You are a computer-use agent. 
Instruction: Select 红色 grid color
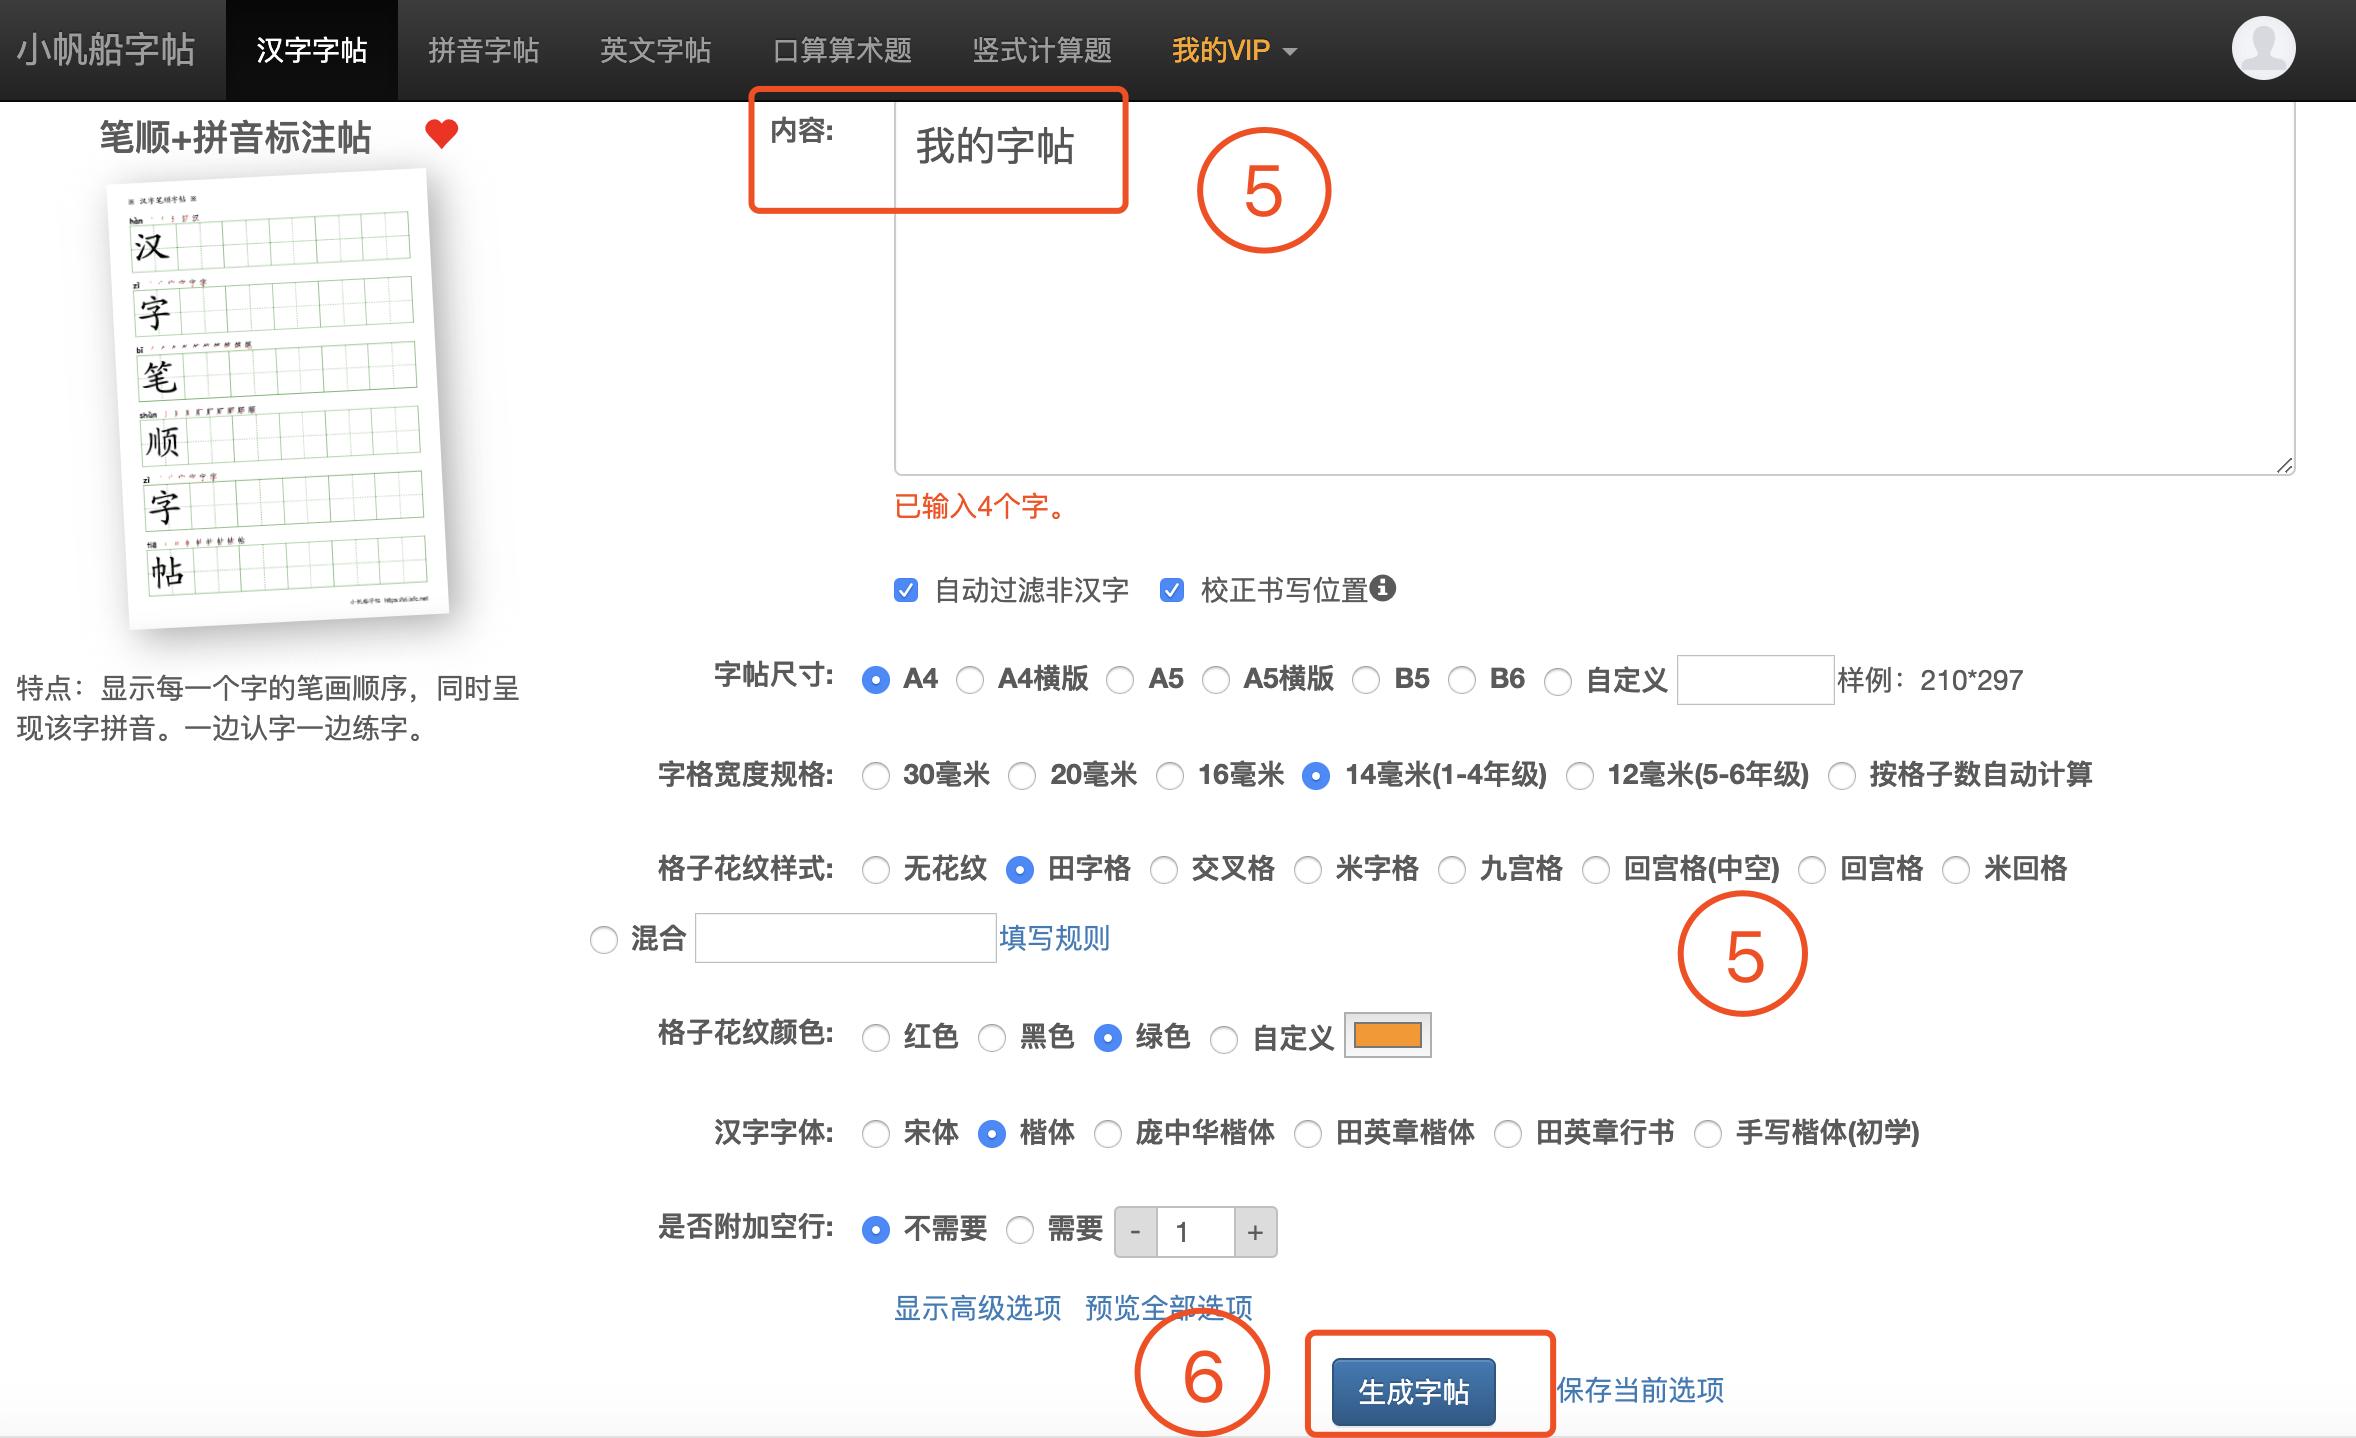[x=876, y=1038]
